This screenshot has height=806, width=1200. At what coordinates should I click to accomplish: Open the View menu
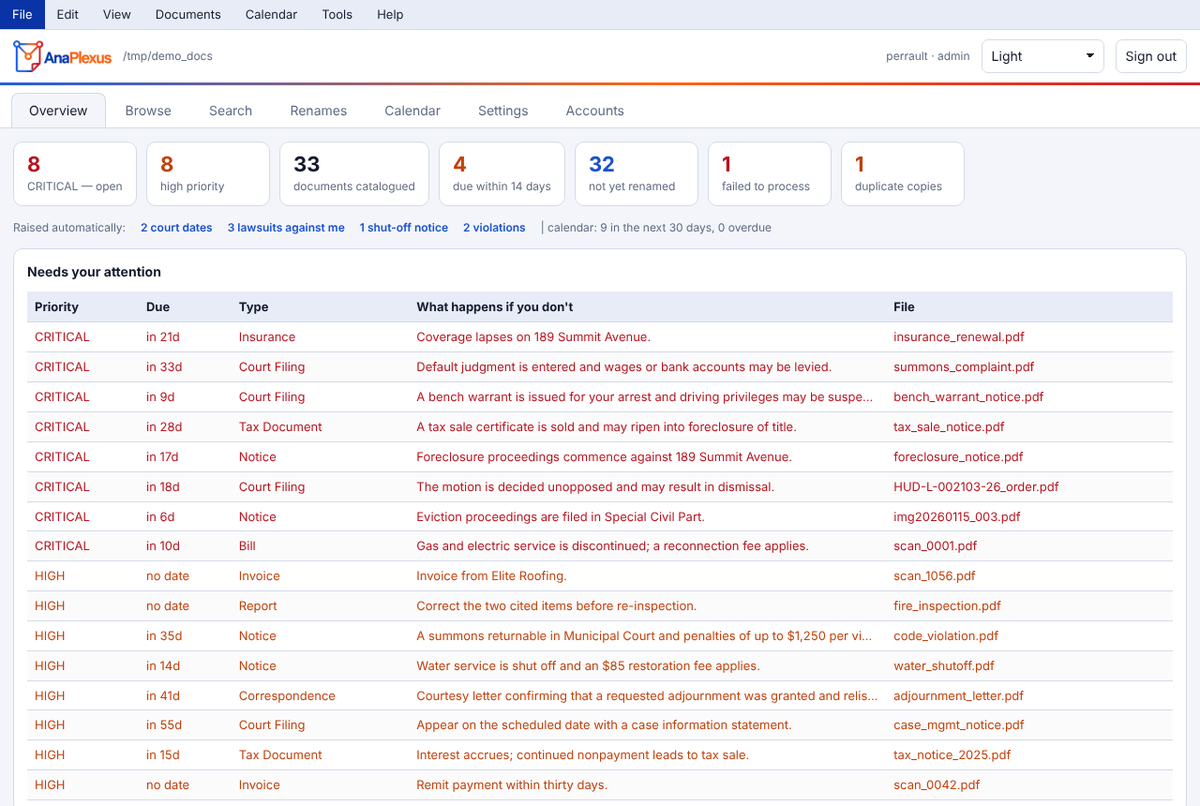pyautogui.click(x=117, y=14)
